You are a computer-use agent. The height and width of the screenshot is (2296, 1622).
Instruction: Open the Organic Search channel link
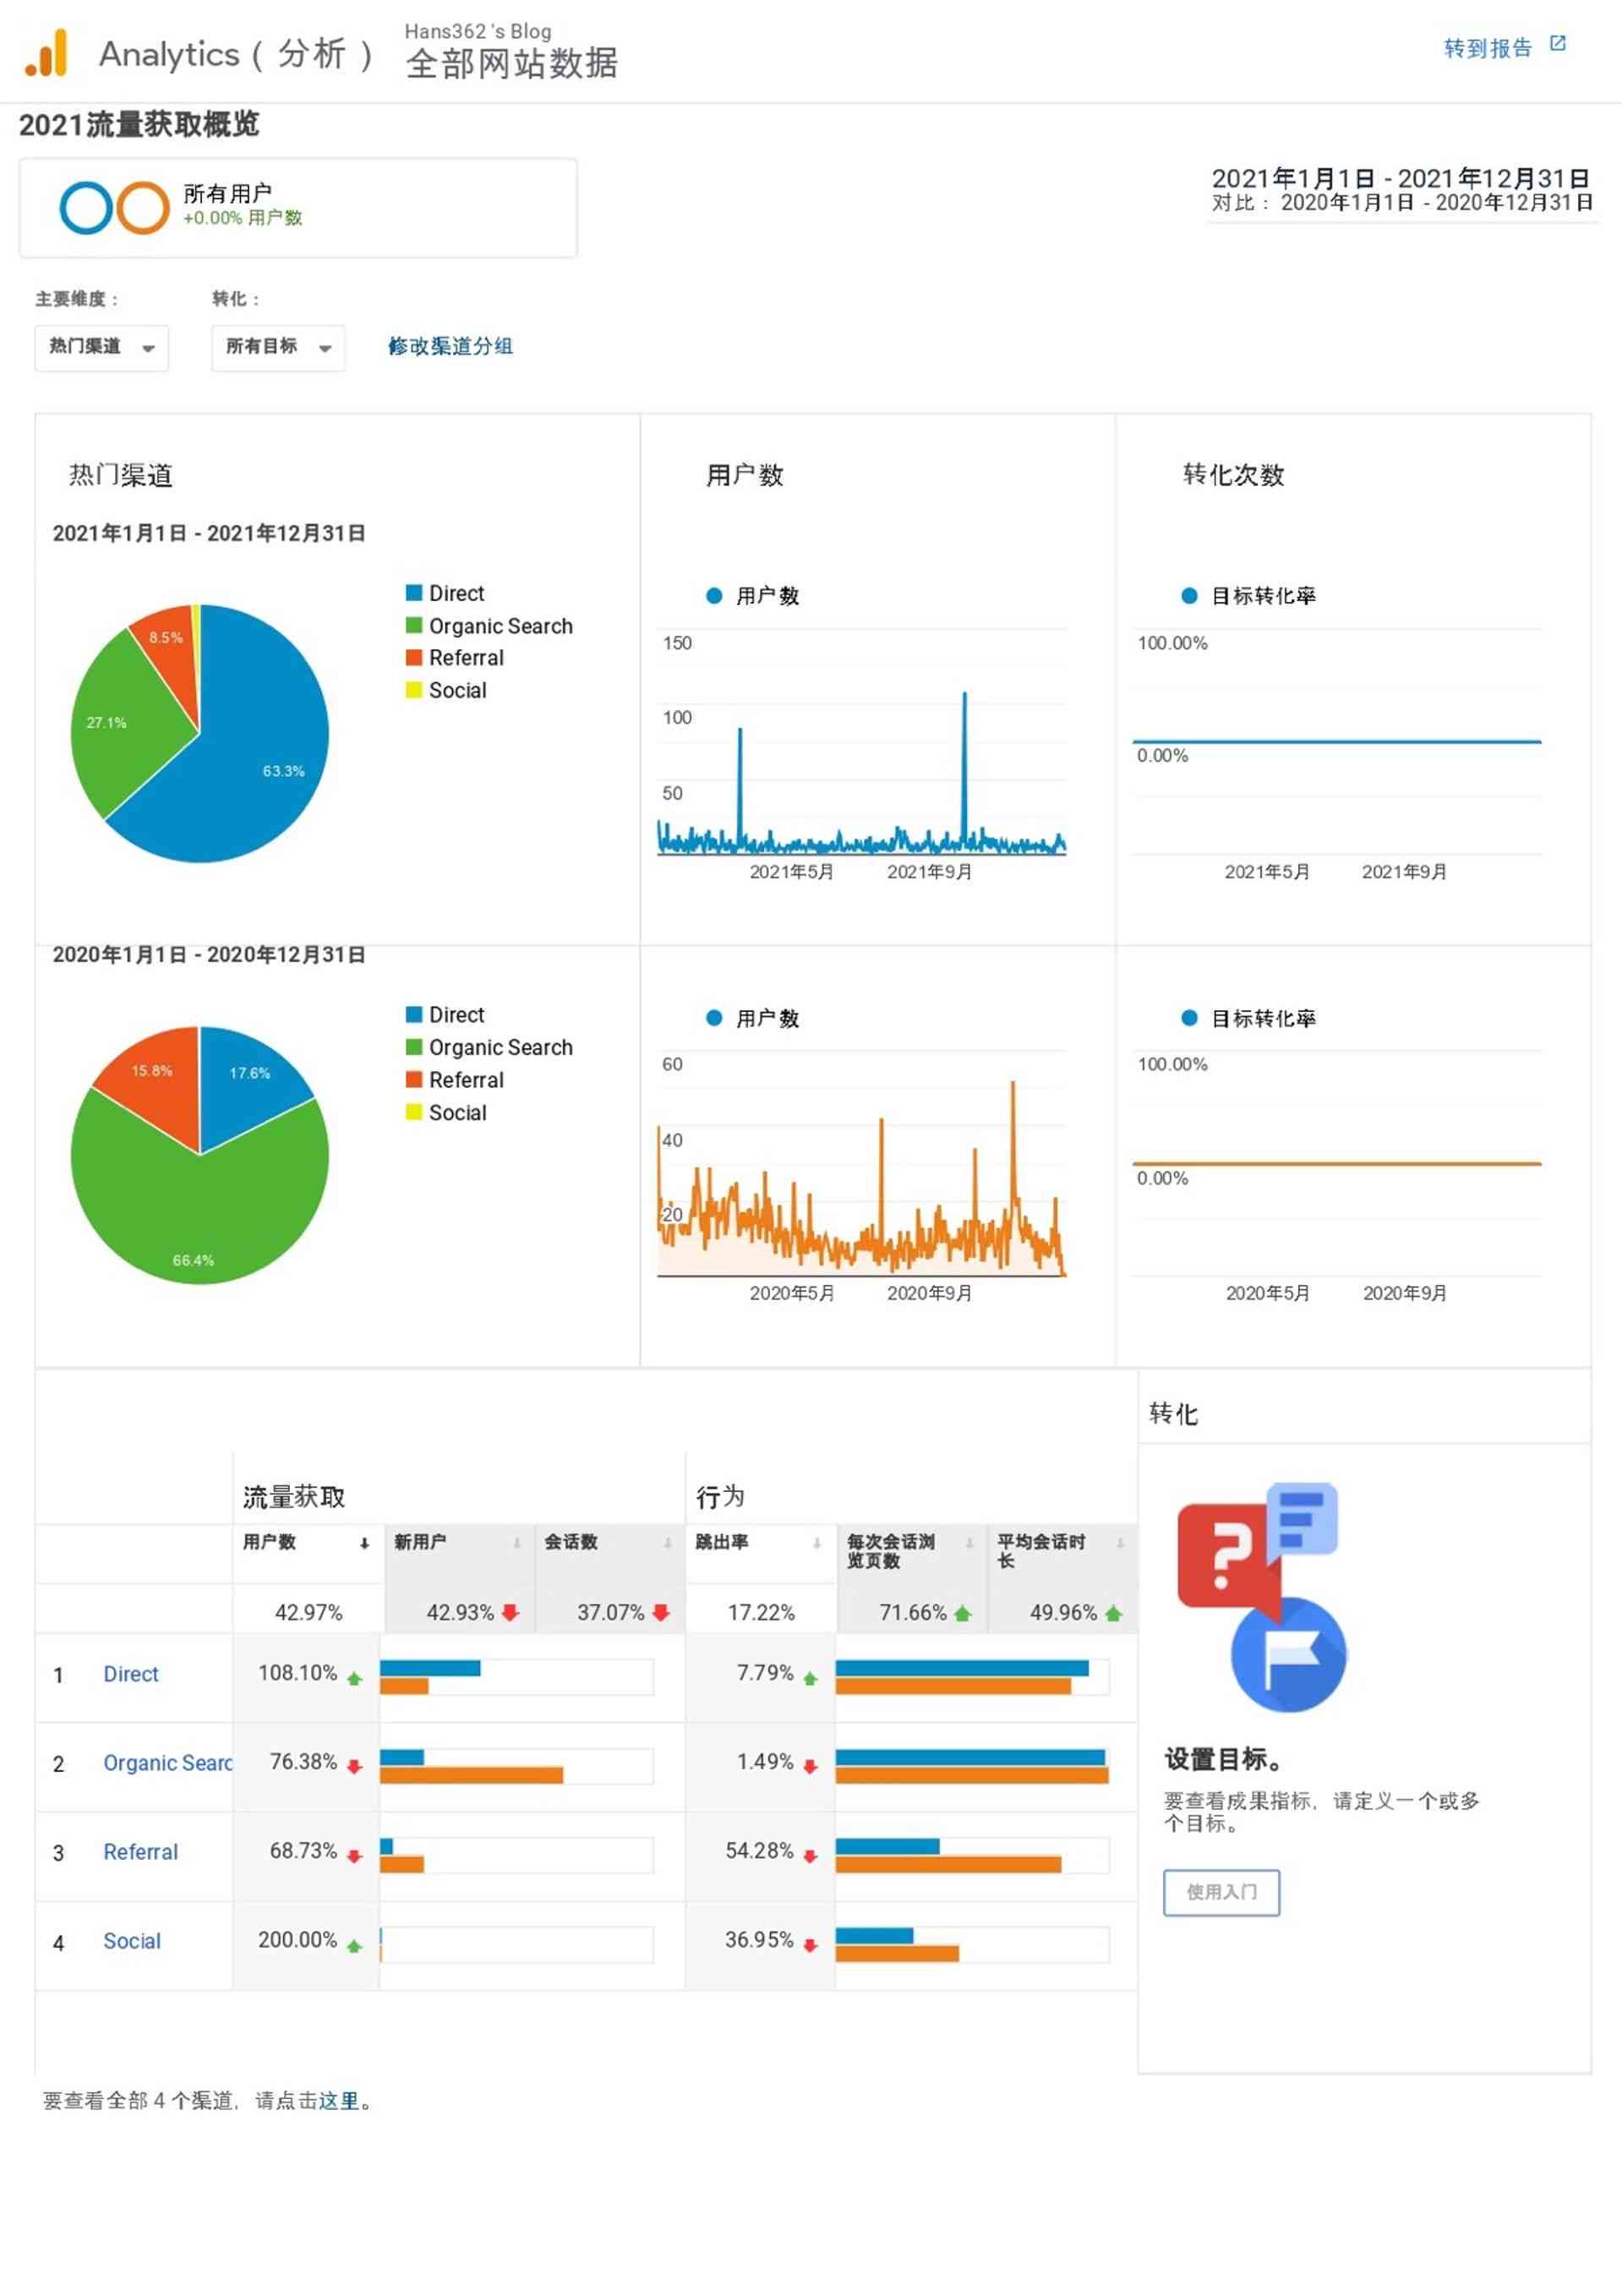point(167,1764)
